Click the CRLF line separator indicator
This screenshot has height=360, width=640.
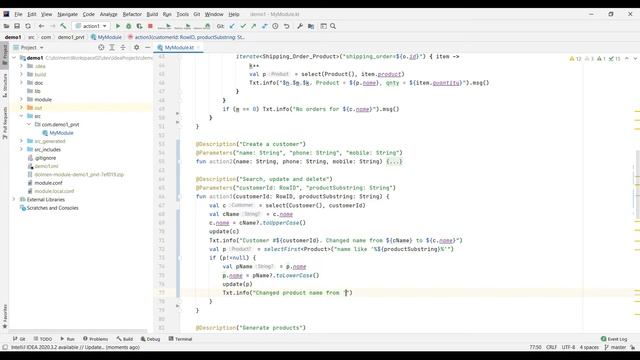point(551,347)
